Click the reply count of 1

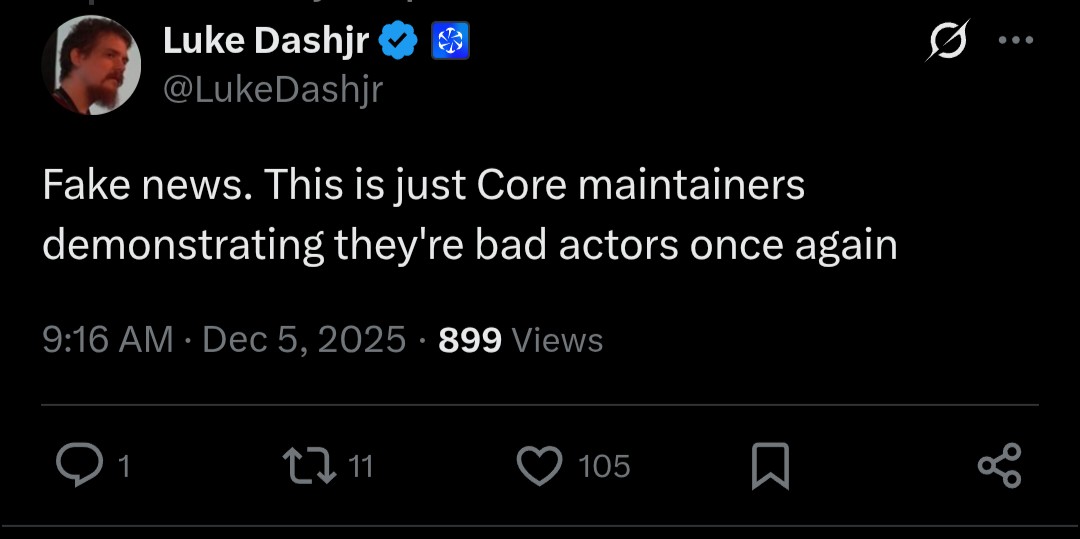[x=124, y=466]
